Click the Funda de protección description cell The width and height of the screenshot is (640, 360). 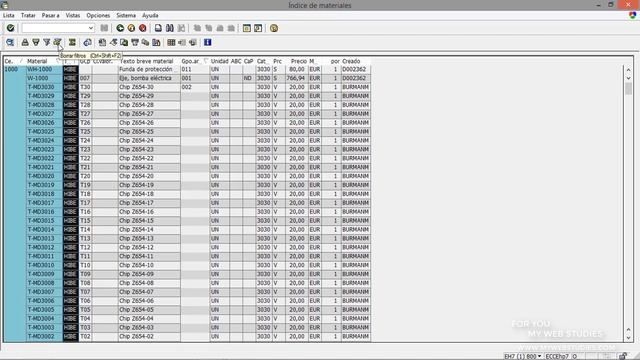[149, 69]
